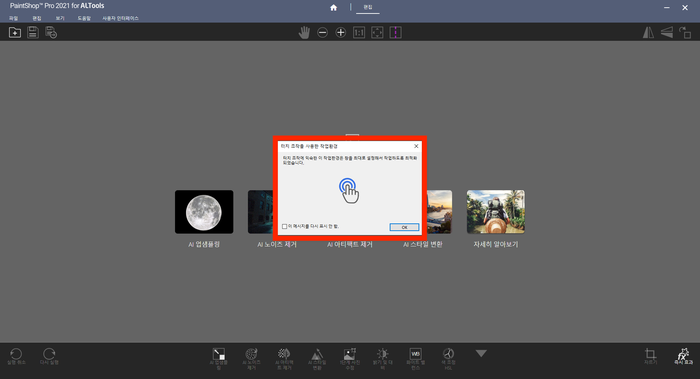Switch to the 편집 tab in the title bar

[368, 7]
